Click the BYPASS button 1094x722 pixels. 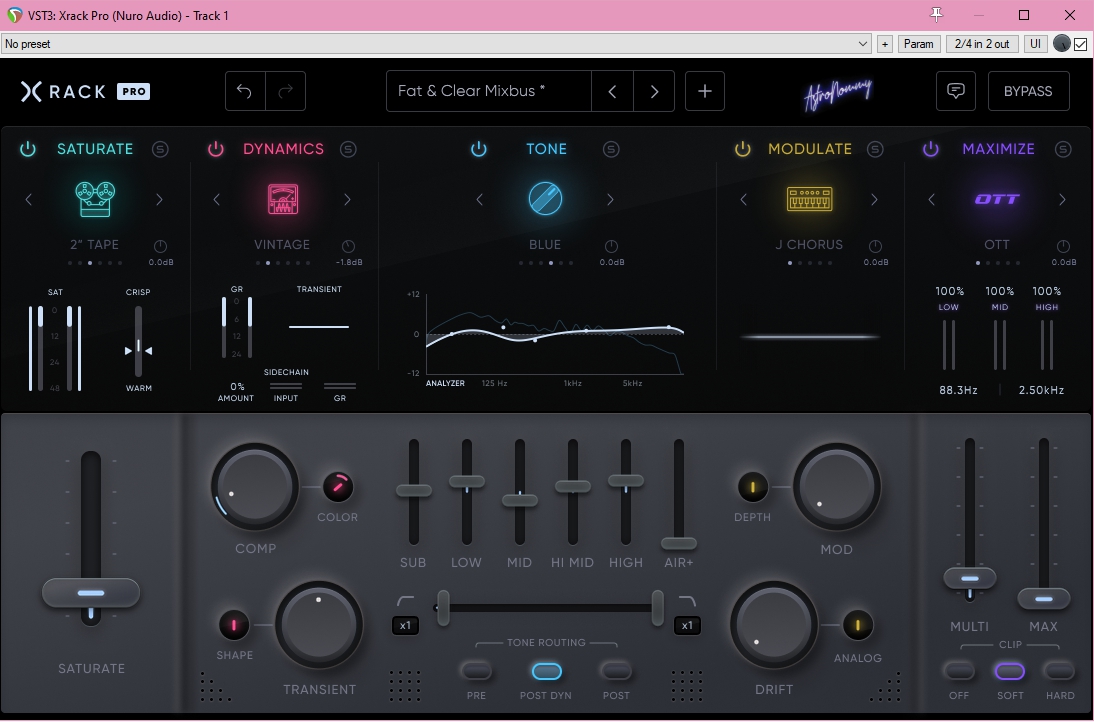pos(1028,91)
